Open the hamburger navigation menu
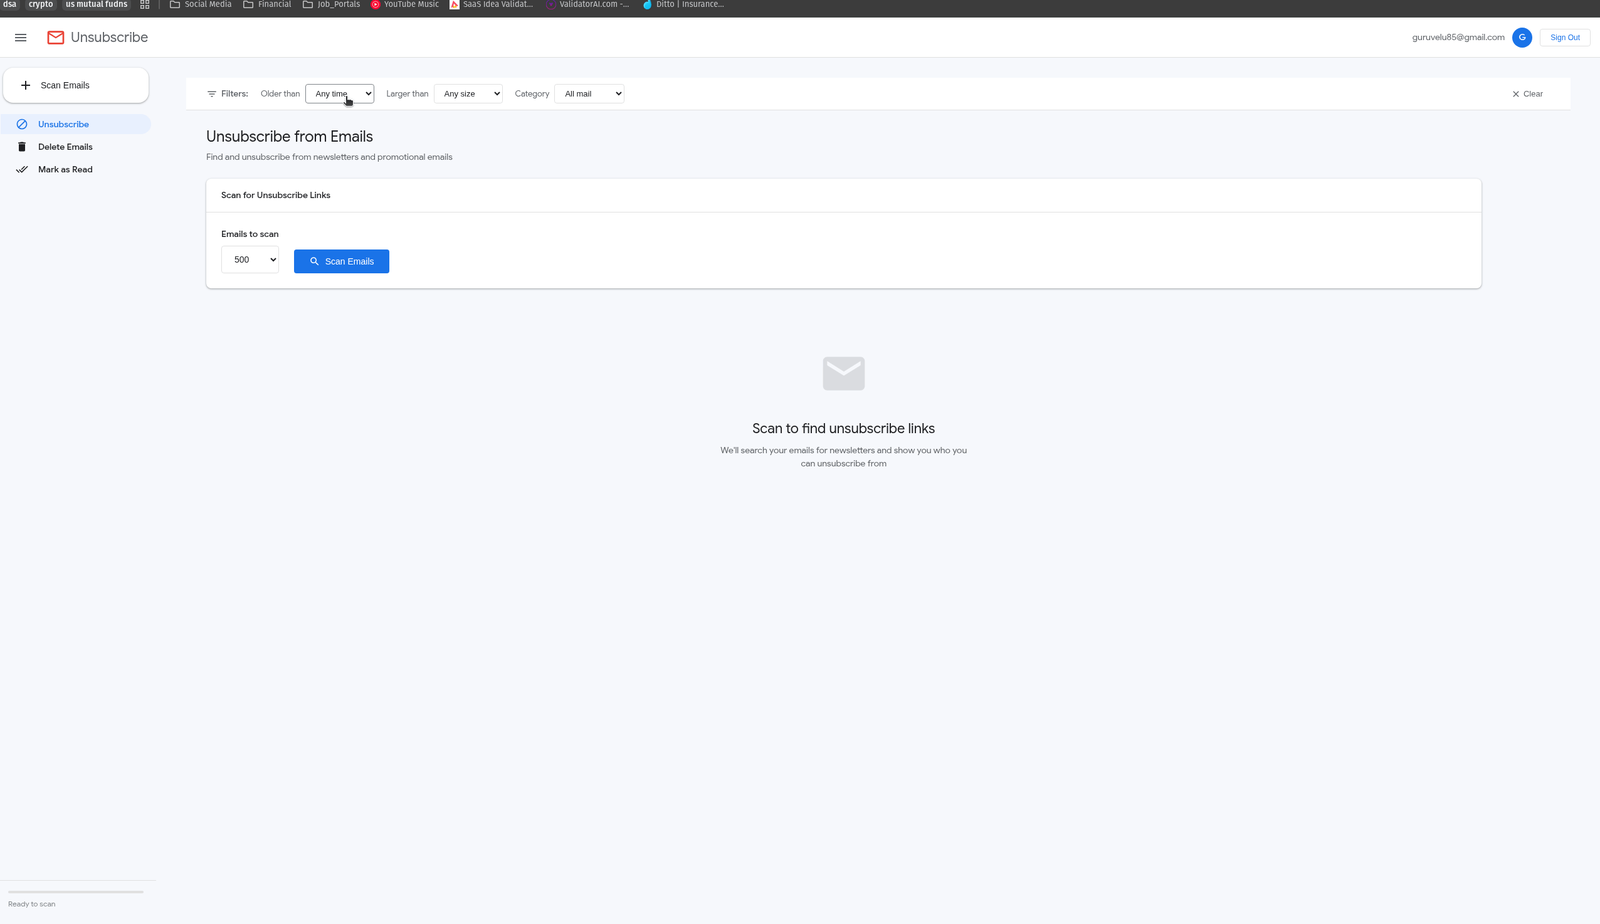The image size is (1600, 924). click(x=20, y=37)
